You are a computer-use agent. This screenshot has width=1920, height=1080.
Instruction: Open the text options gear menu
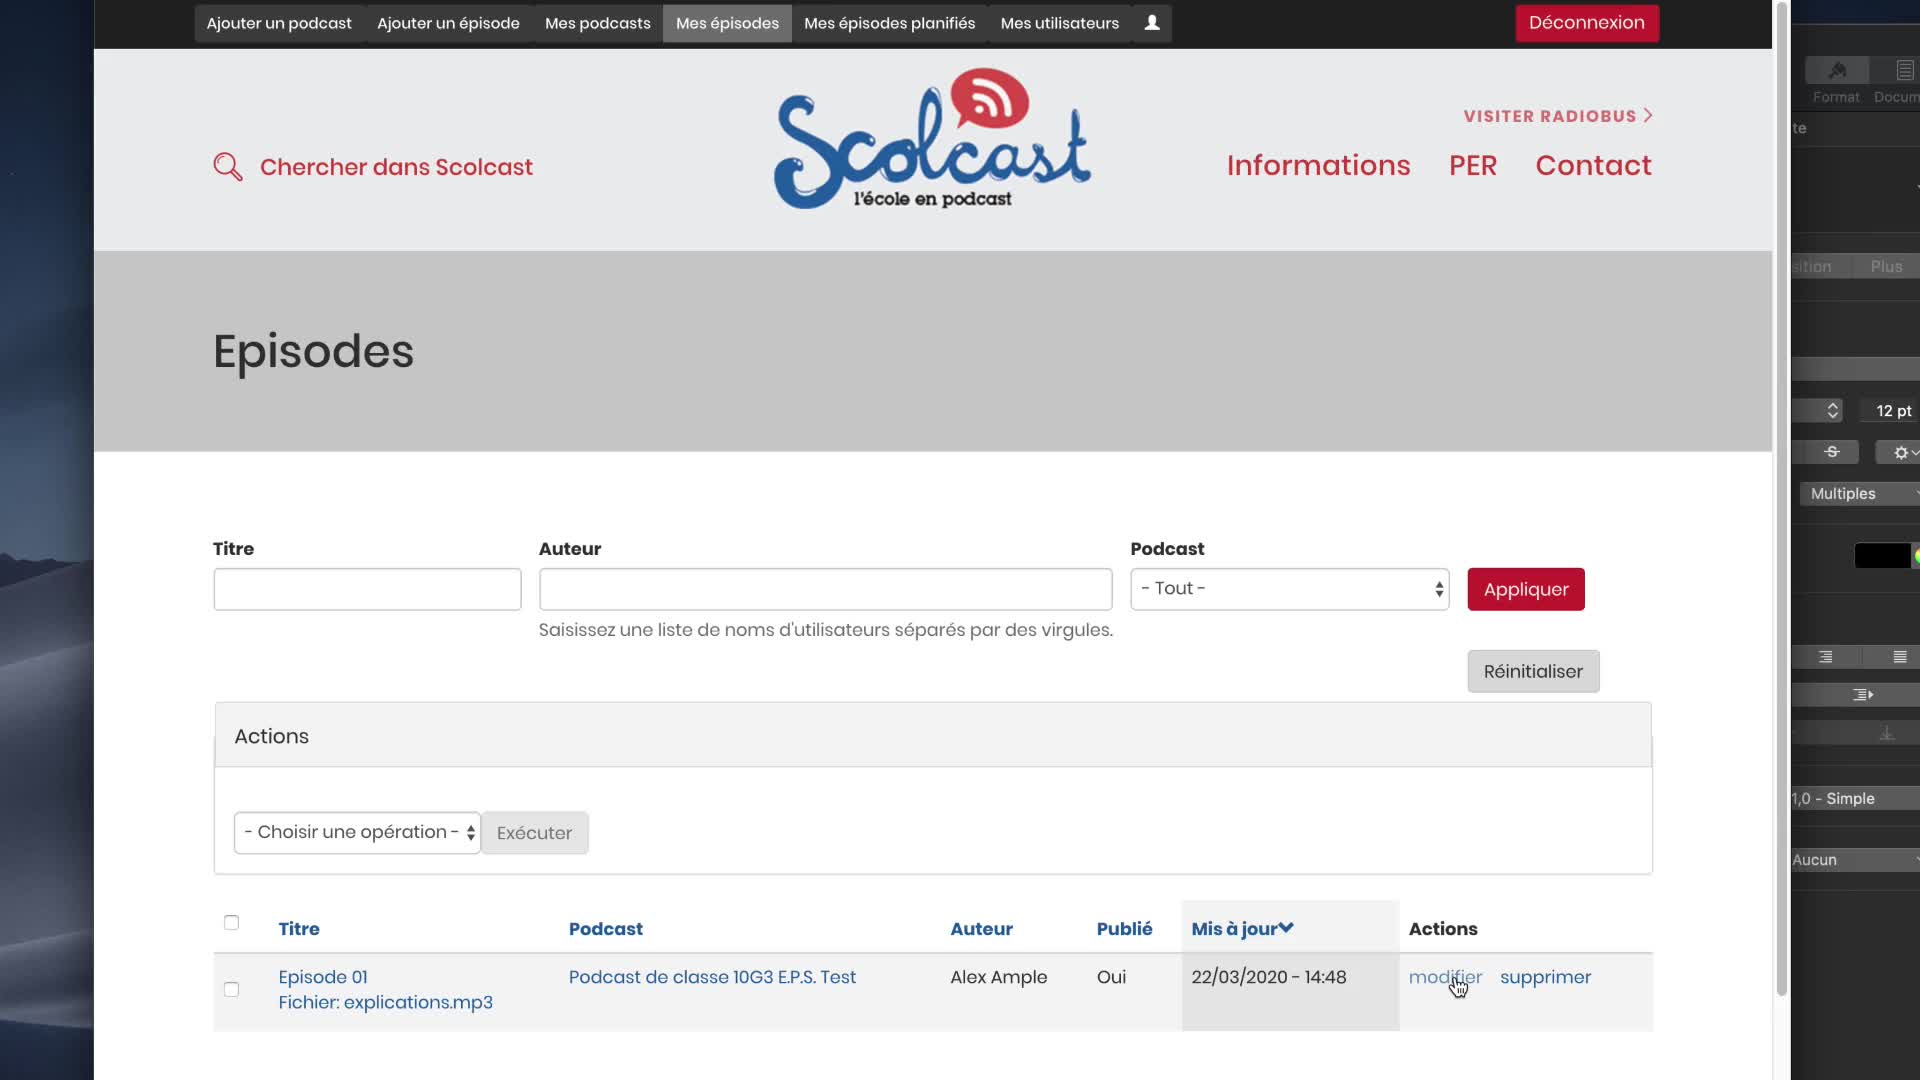pos(1901,452)
